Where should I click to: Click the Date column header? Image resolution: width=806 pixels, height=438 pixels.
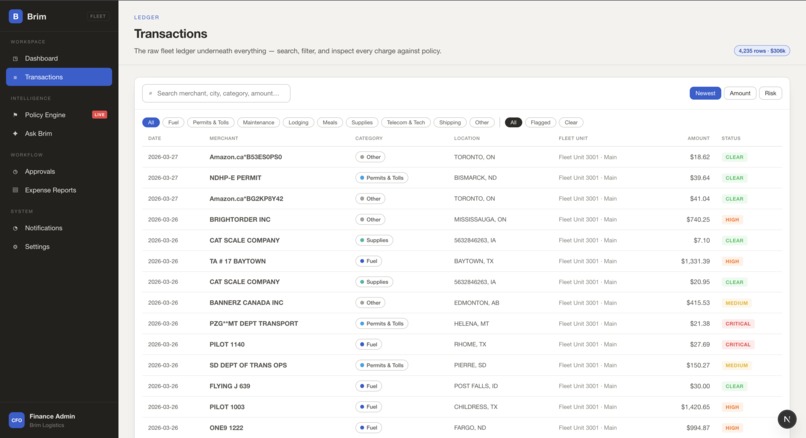(155, 138)
